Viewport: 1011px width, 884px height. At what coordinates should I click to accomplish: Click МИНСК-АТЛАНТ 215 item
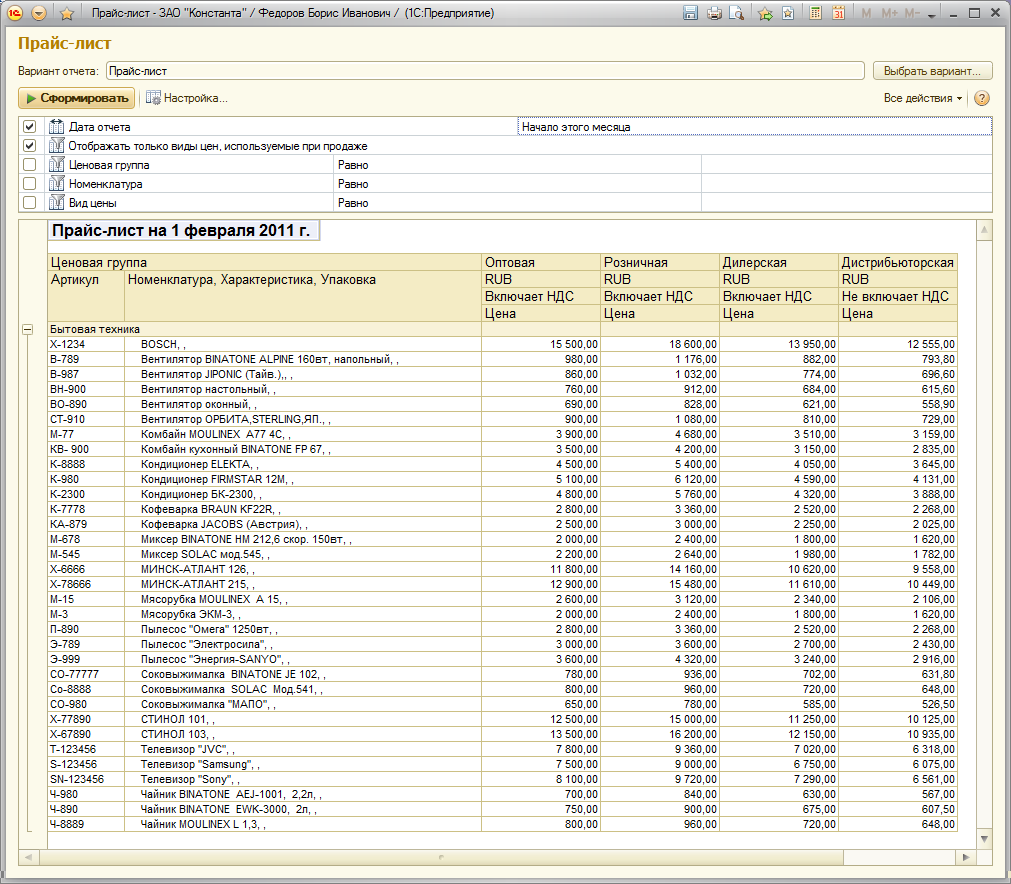click(x=303, y=584)
